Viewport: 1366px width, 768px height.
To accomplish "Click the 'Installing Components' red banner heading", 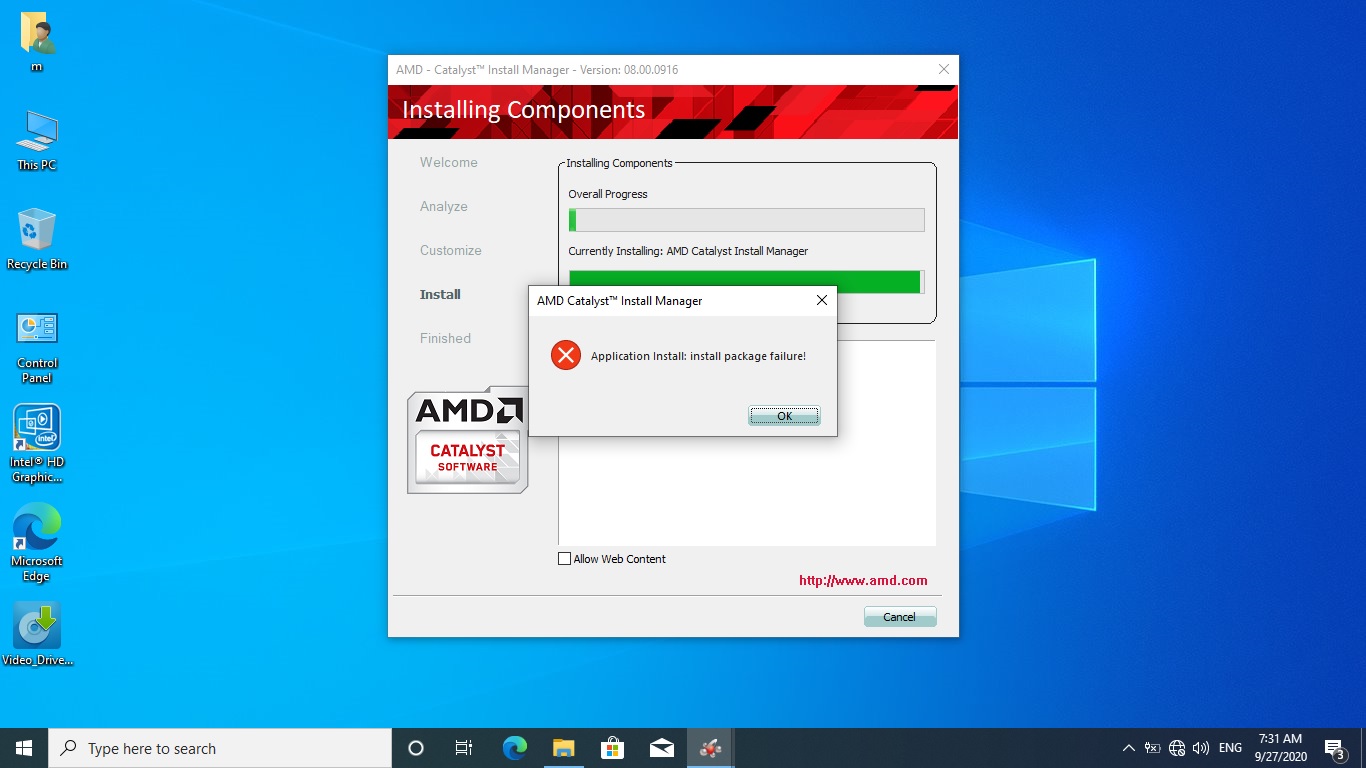I will (523, 110).
